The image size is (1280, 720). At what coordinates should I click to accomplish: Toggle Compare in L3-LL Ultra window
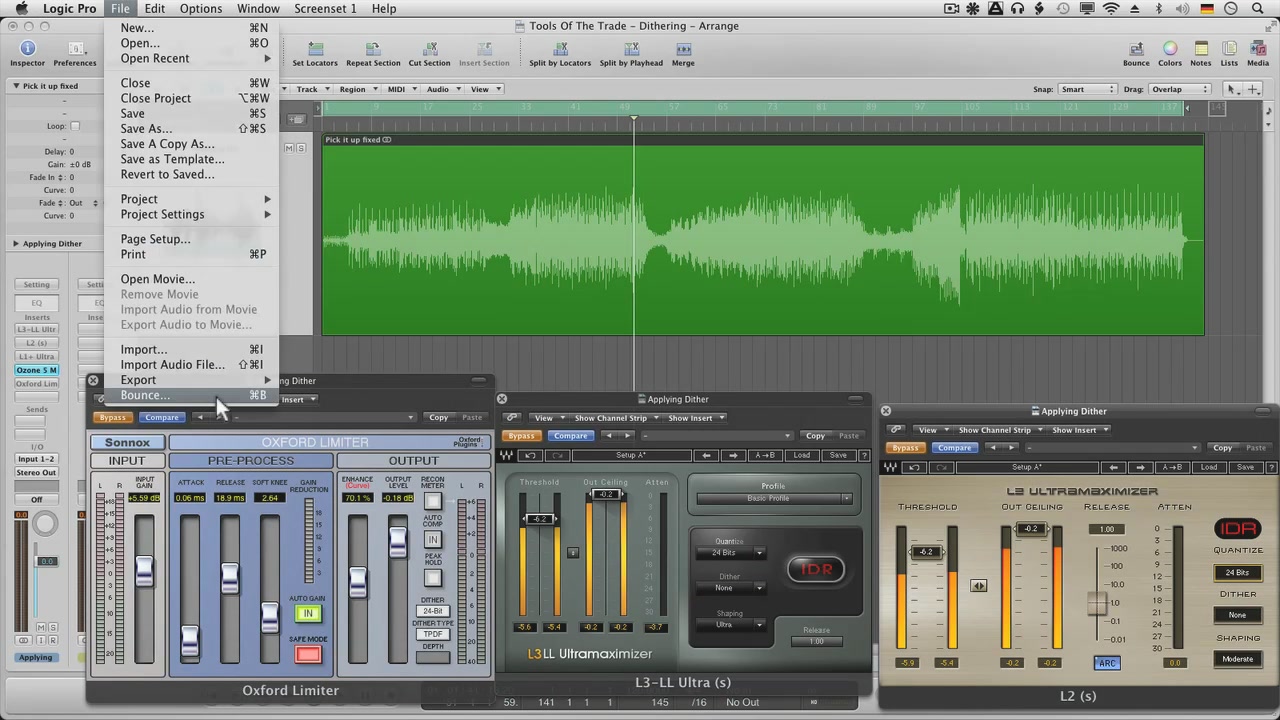(570, 436)
